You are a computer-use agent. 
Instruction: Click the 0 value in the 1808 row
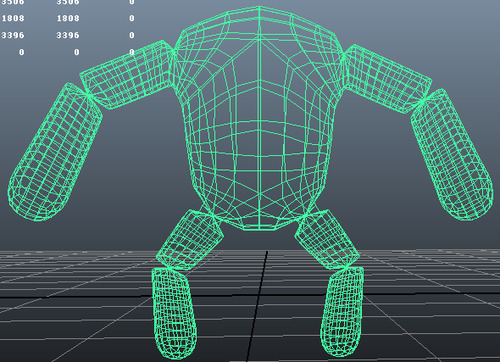(132, 18)
